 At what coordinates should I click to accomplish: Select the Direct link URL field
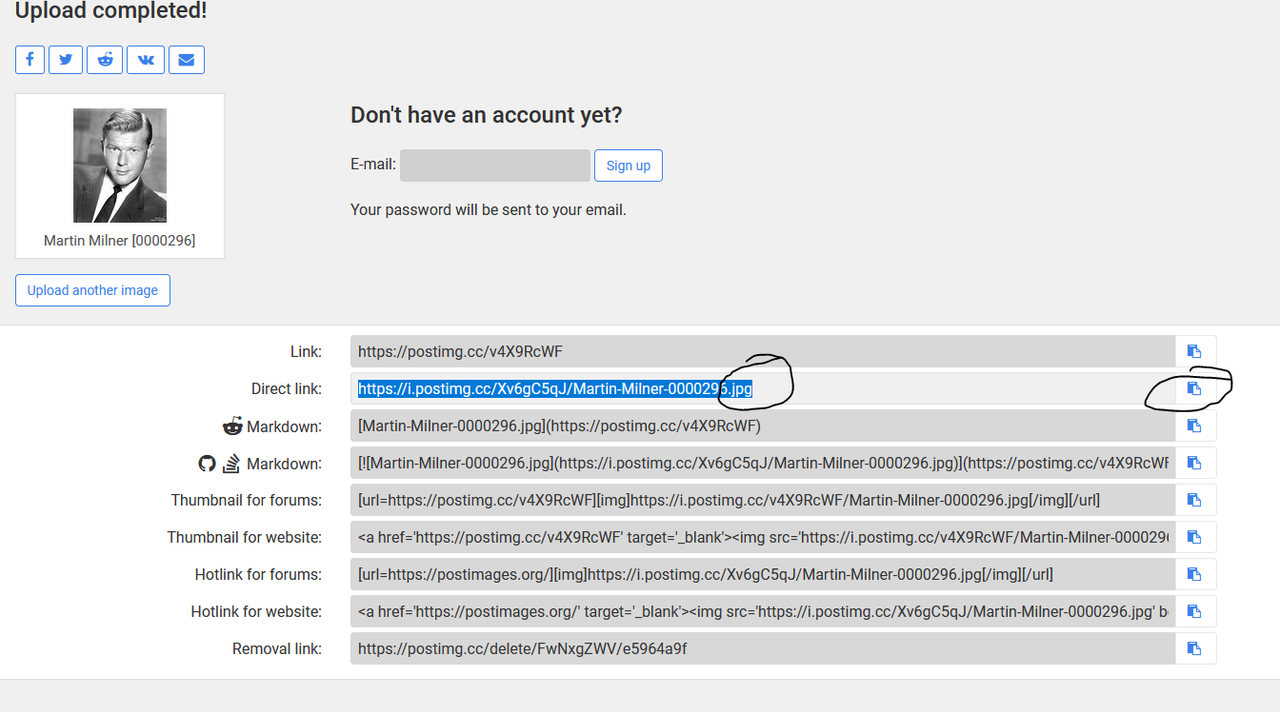click(763, 388)
